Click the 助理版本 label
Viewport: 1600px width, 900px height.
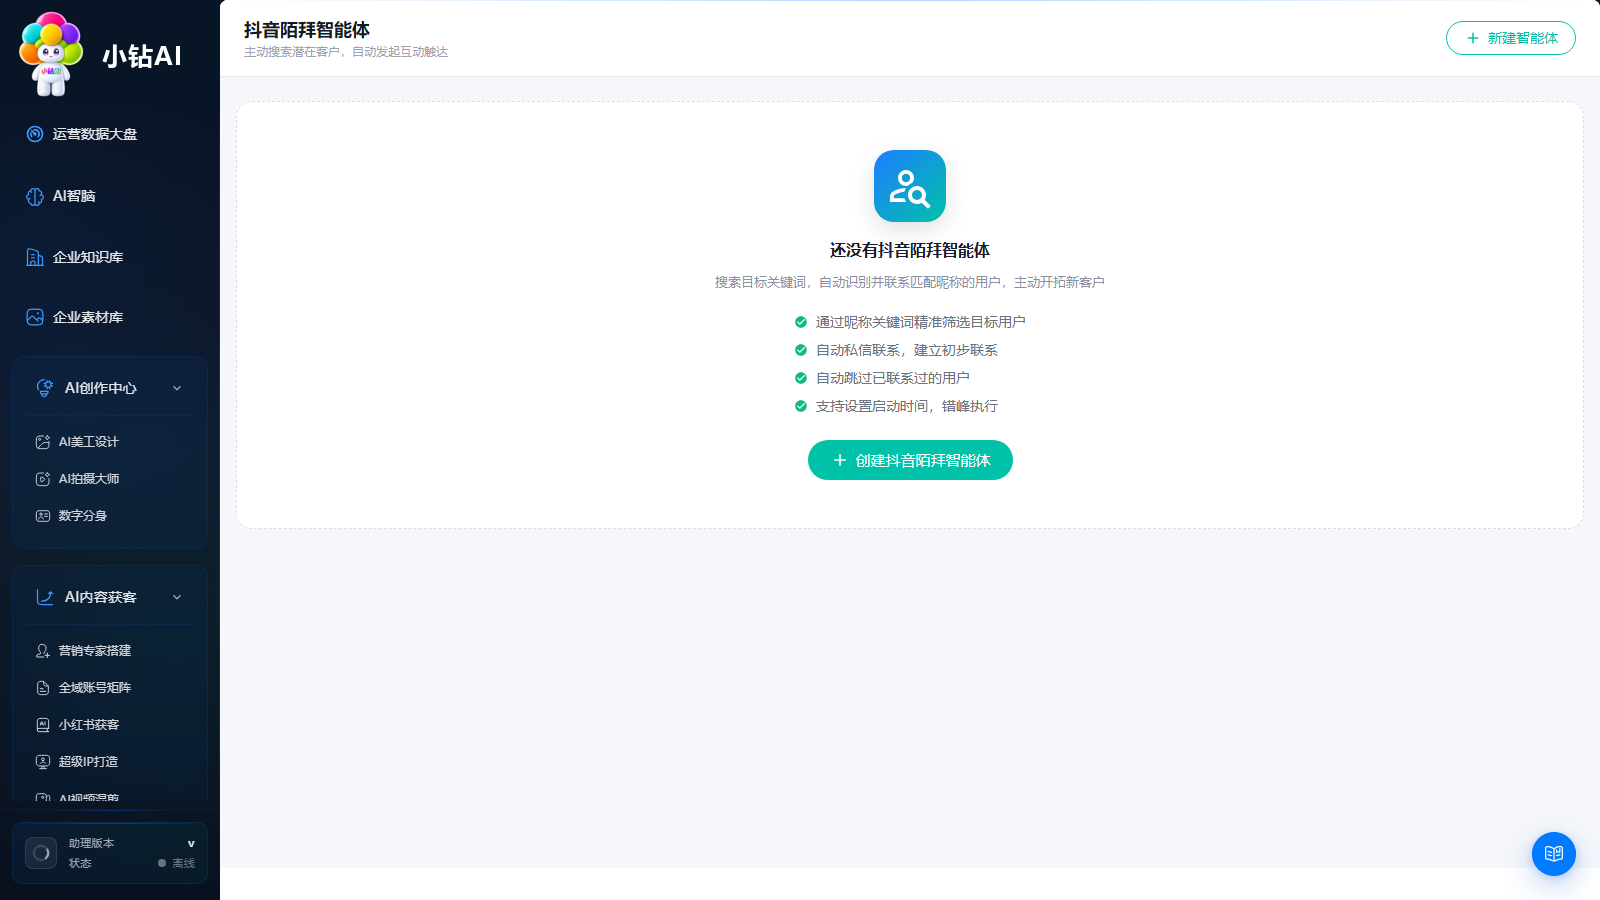pyautogui.click(x=92, y=843)
